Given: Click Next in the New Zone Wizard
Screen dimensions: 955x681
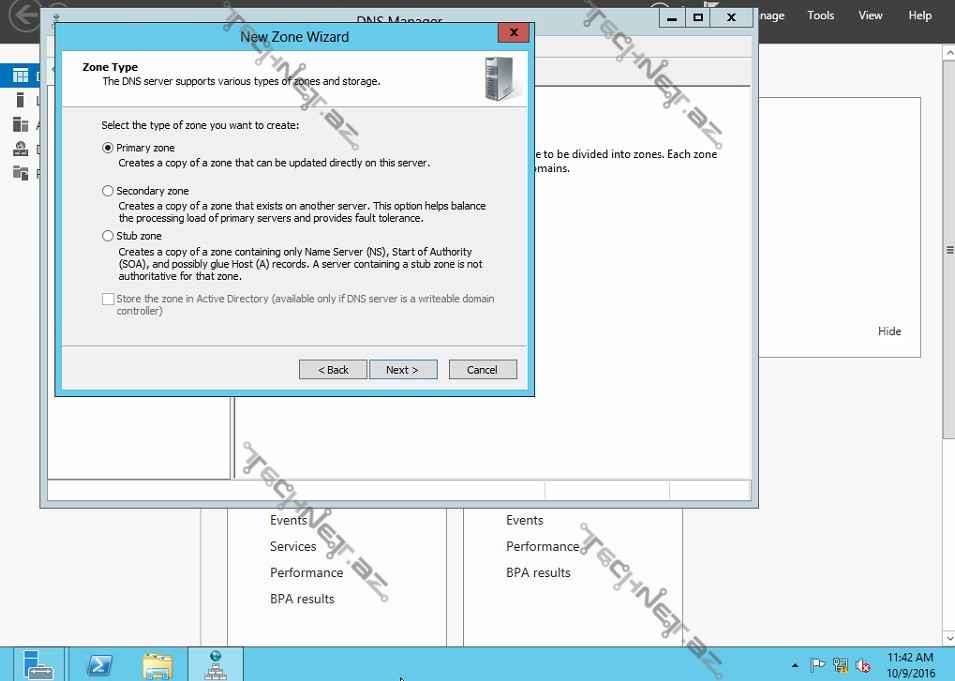Looking at the screenshot, I should point(402,370).
